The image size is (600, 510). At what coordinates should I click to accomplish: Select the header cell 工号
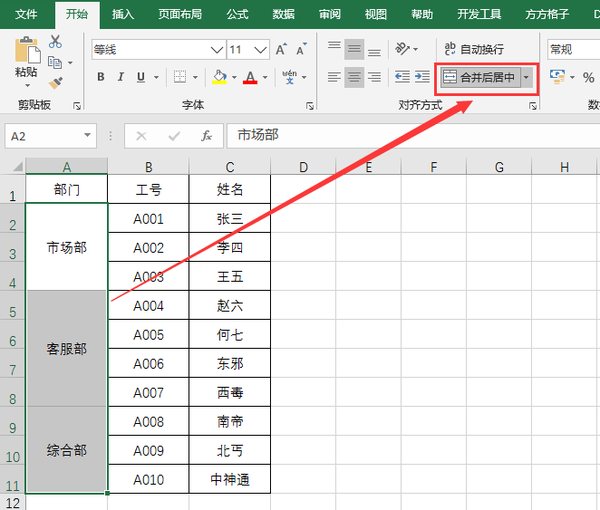pos(148,189)
